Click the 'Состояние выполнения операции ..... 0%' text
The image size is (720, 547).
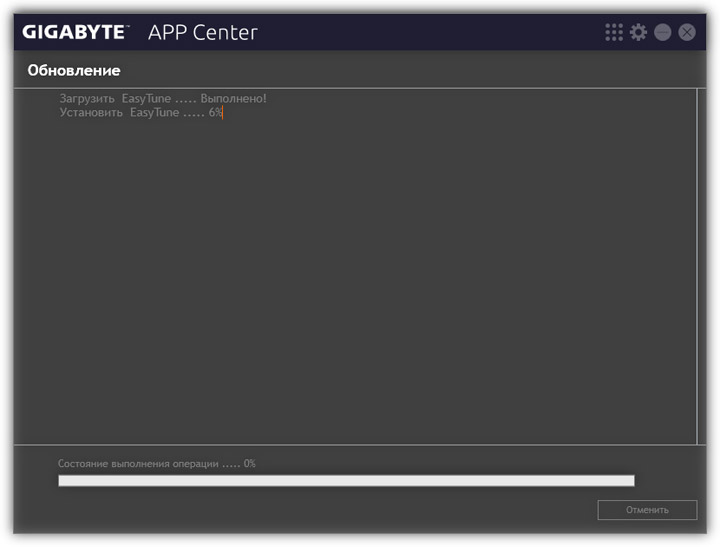(157, 463)
